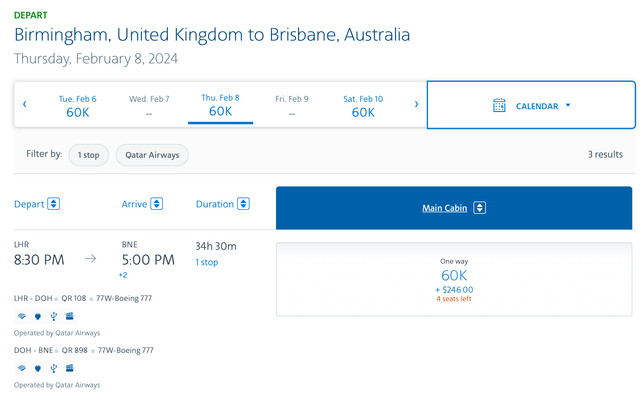Sort flights by Arrive time
The height and width of the screenshot is (395, 640).
pyautogui.click(x=142, y=204)
